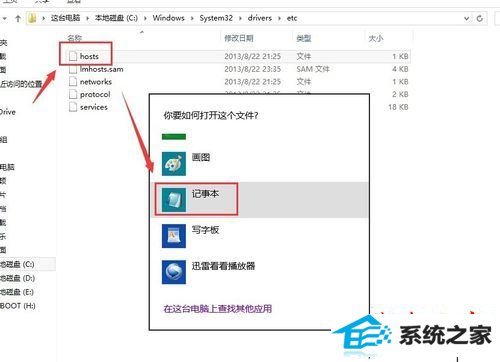Select the lmhosts.sam file
Viewport: 500px width, 362px height.
[96, 69]
